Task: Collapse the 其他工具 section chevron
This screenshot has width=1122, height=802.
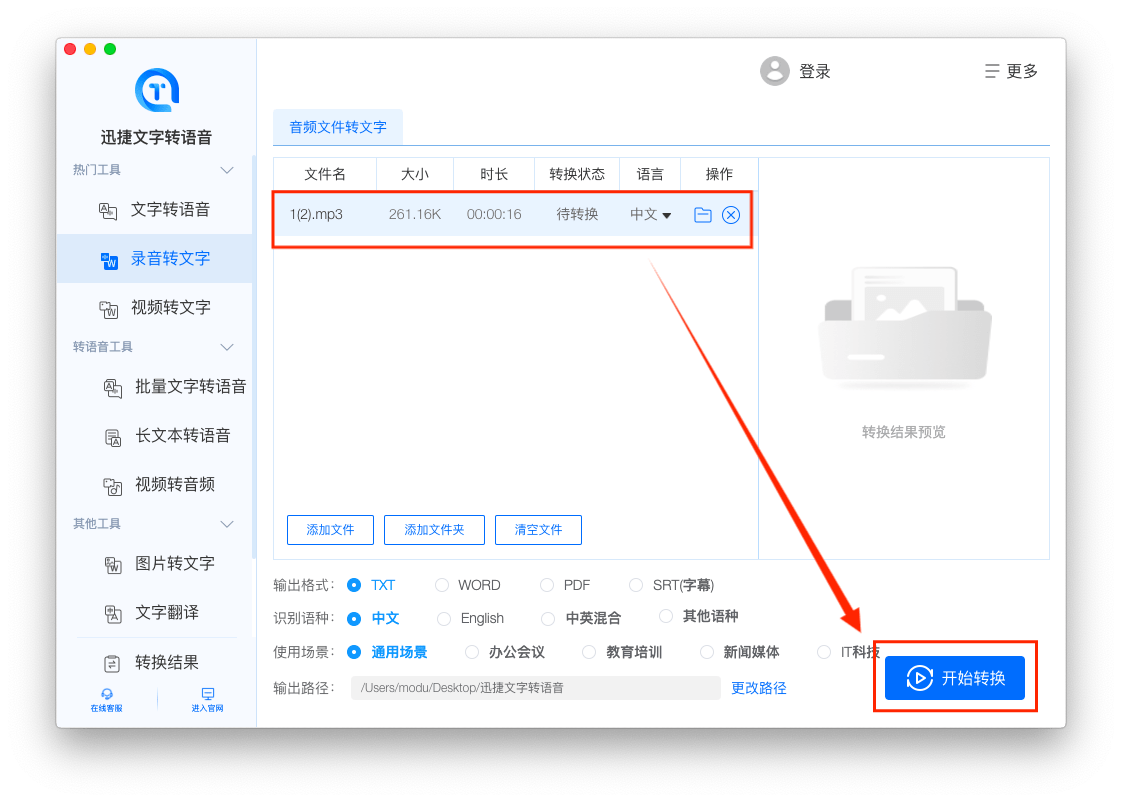Action: point(227,524)
